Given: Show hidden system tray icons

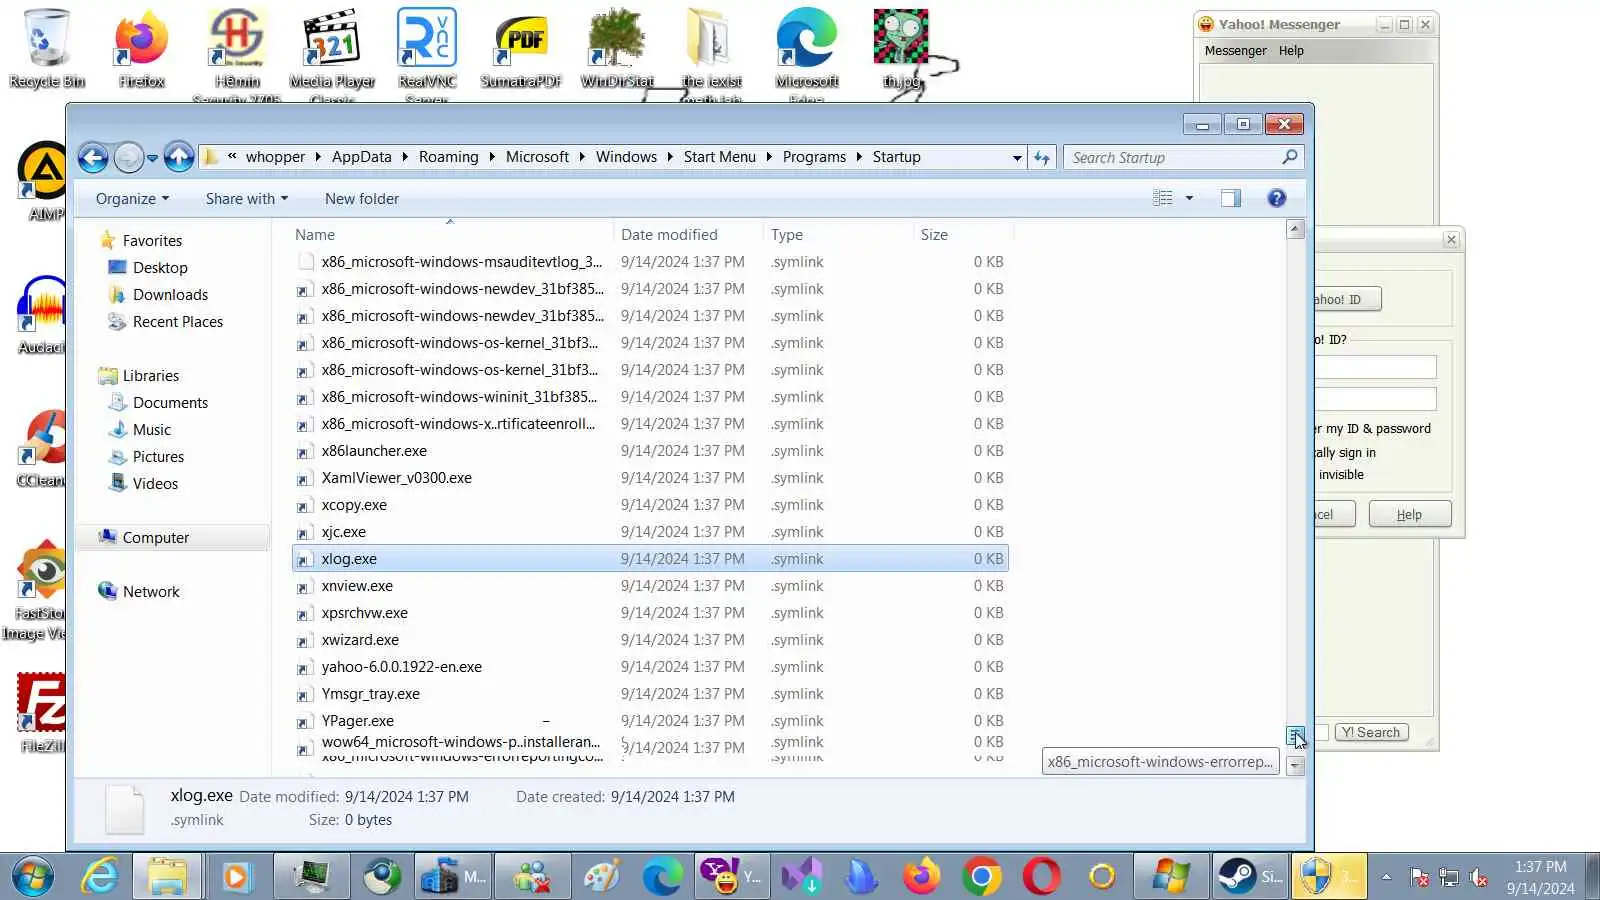Looking at the screenshot, I should pos(1386,877).
